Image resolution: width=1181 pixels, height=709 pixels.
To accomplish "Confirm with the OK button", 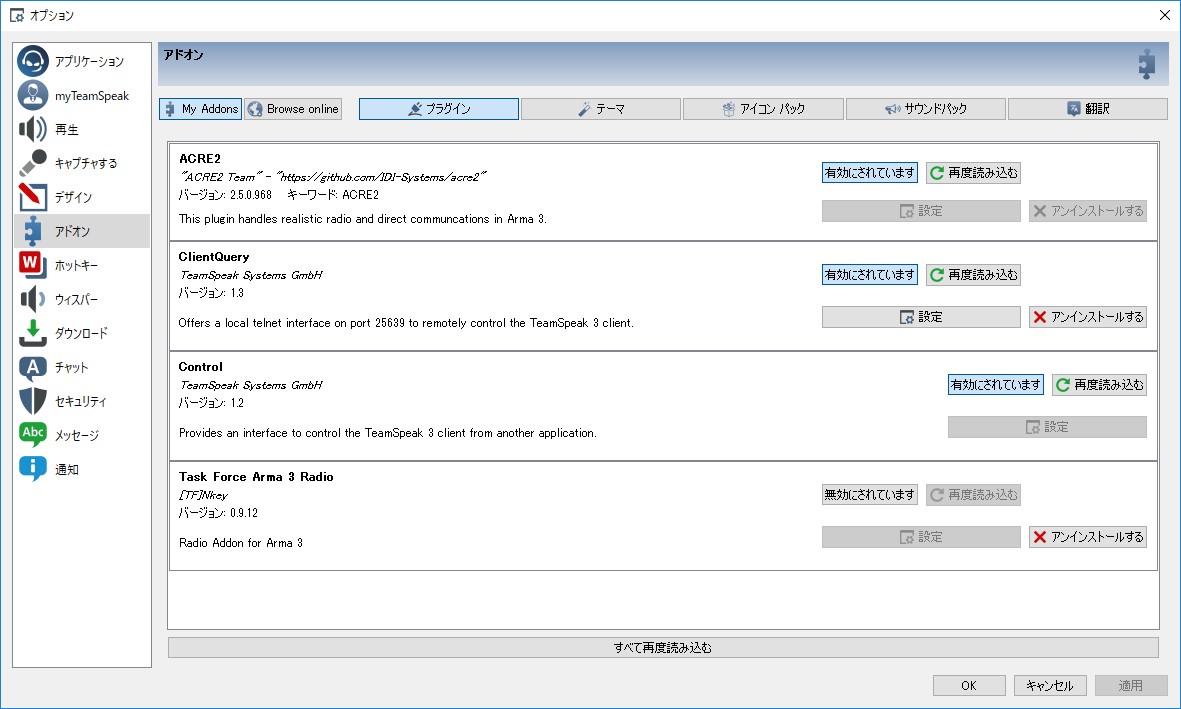I will [969, 686].
